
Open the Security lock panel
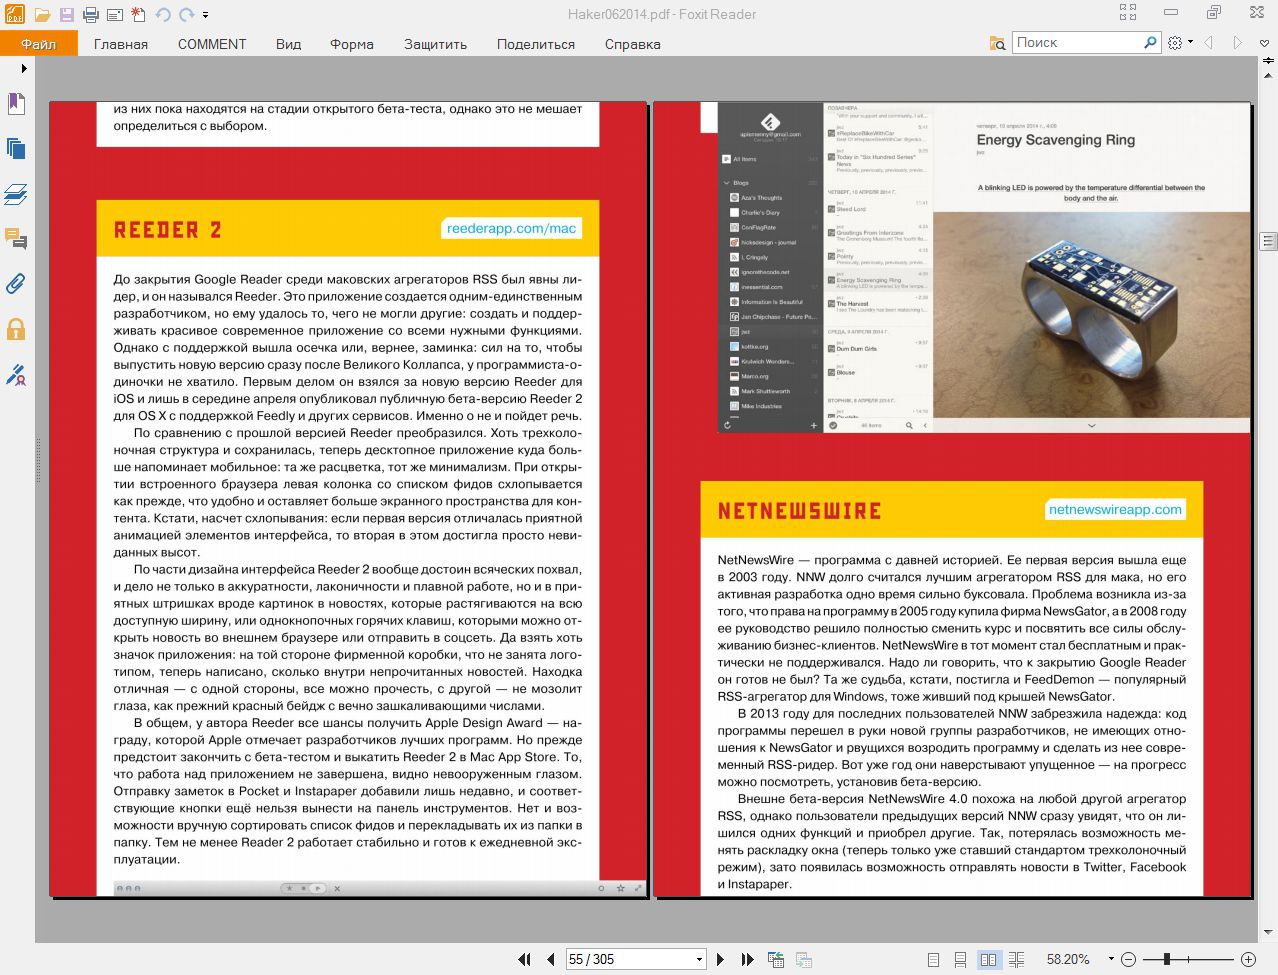[x=16, y=329]
